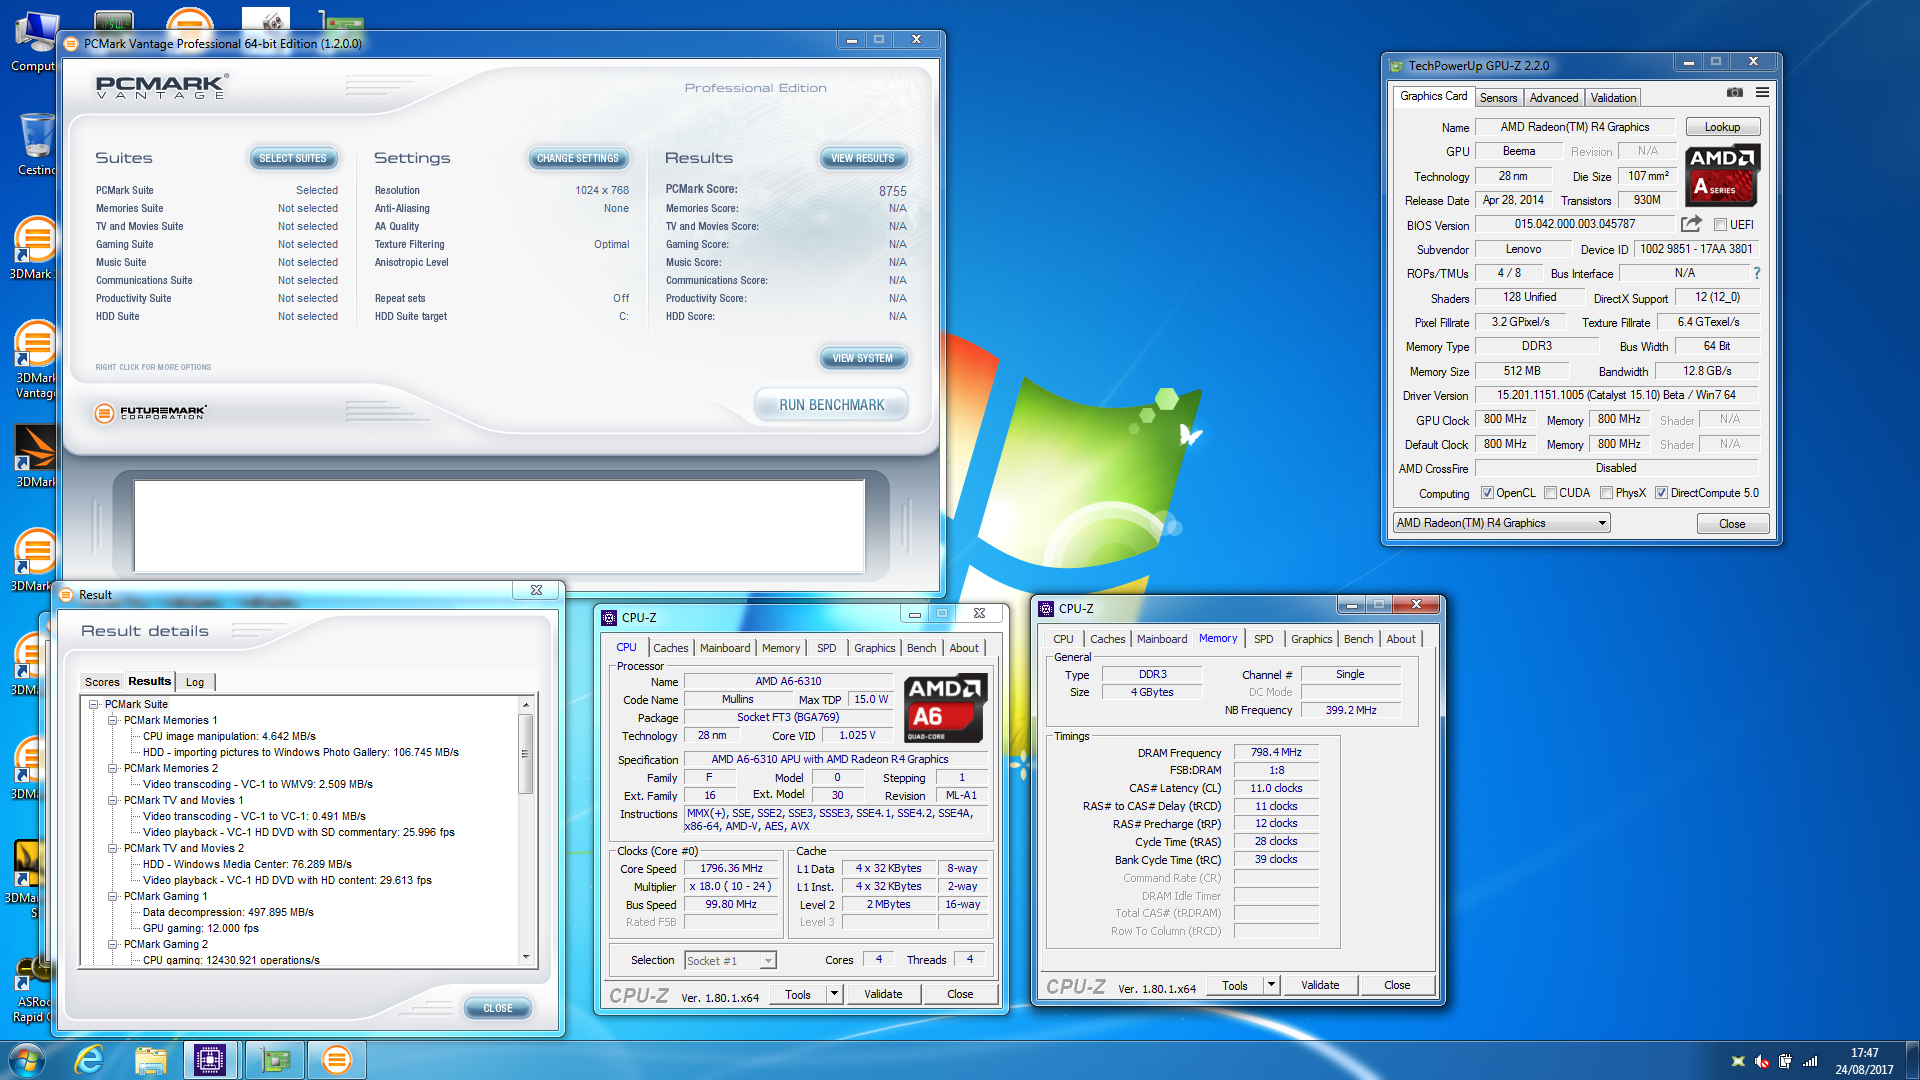This screenshot has height=1080, width=1920.
Task: Click the SELECT SUITES button
Action: point(293,158)
